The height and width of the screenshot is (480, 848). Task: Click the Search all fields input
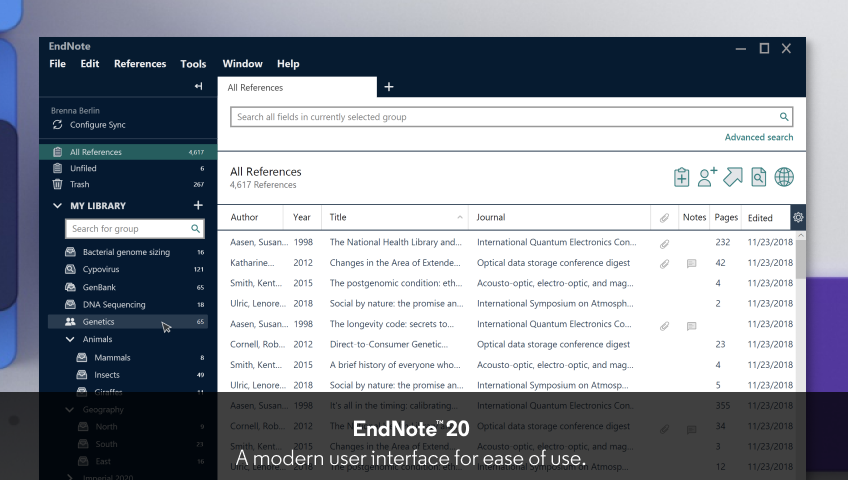512,117
